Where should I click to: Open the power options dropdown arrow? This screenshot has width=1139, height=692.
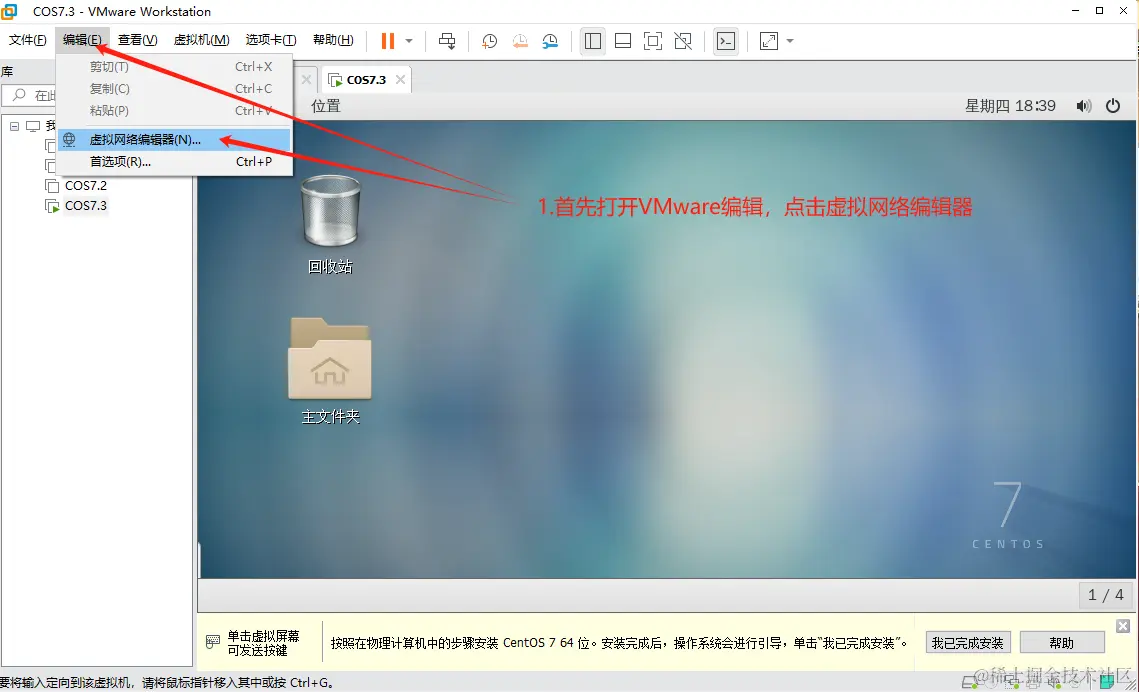409,41
